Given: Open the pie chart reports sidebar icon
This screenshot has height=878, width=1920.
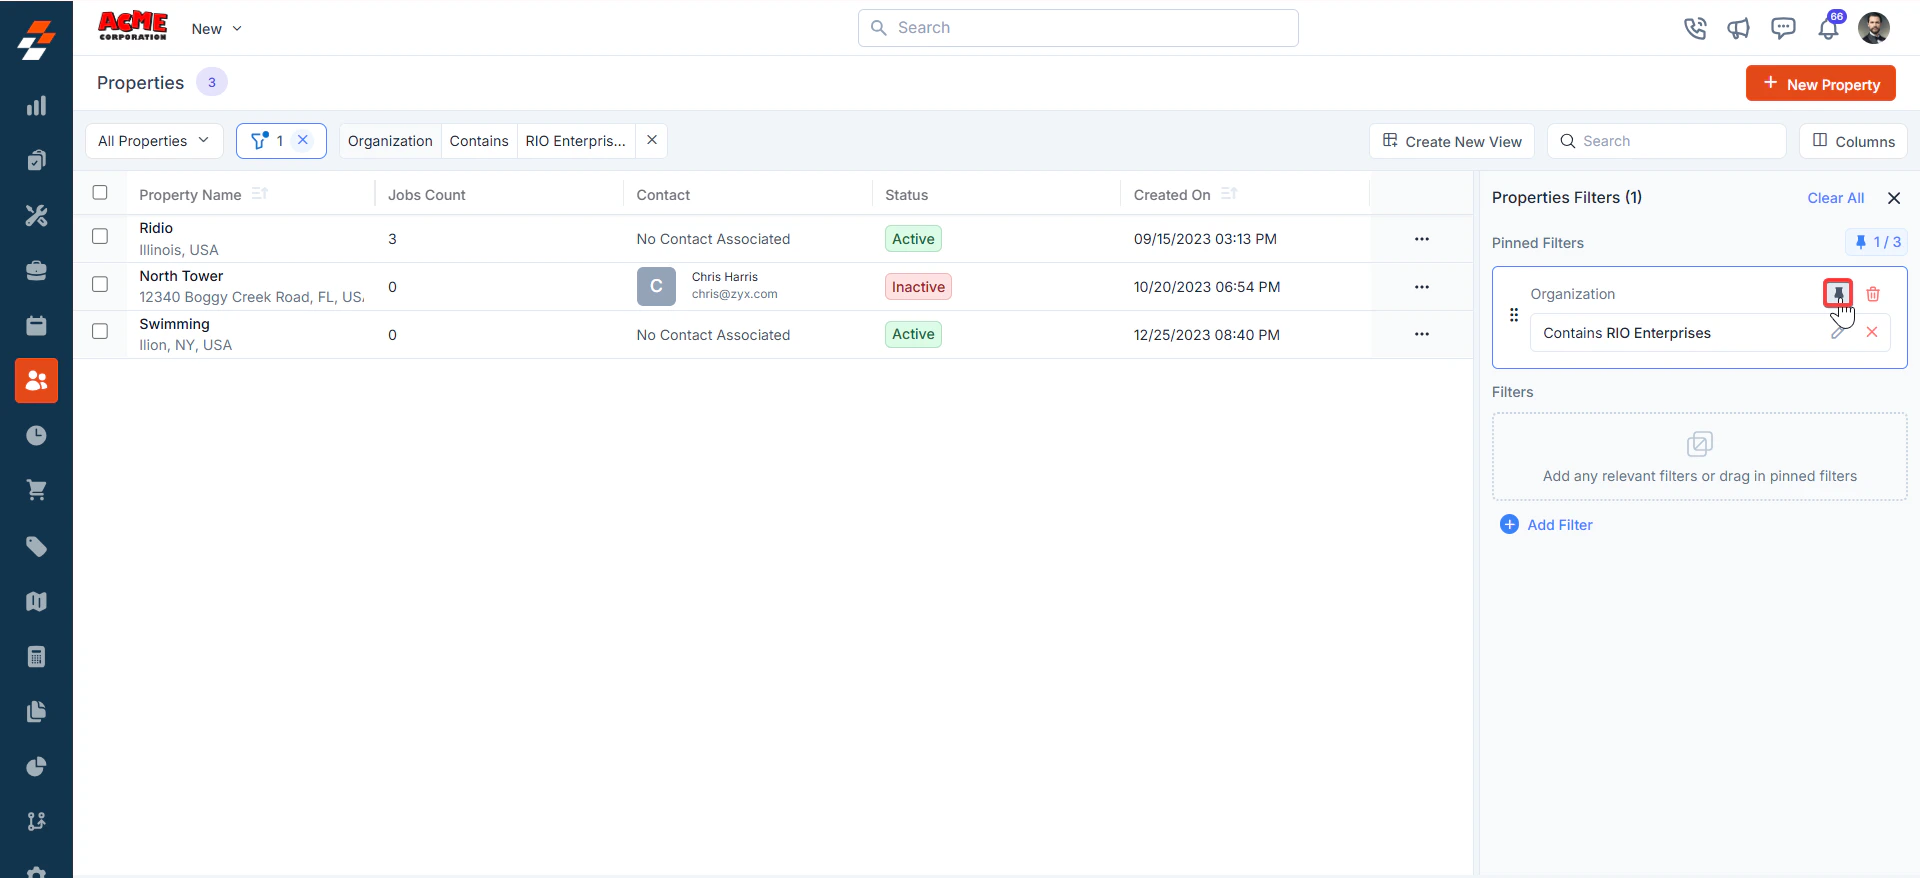Looking at the screenshot, I should point(36,766).
